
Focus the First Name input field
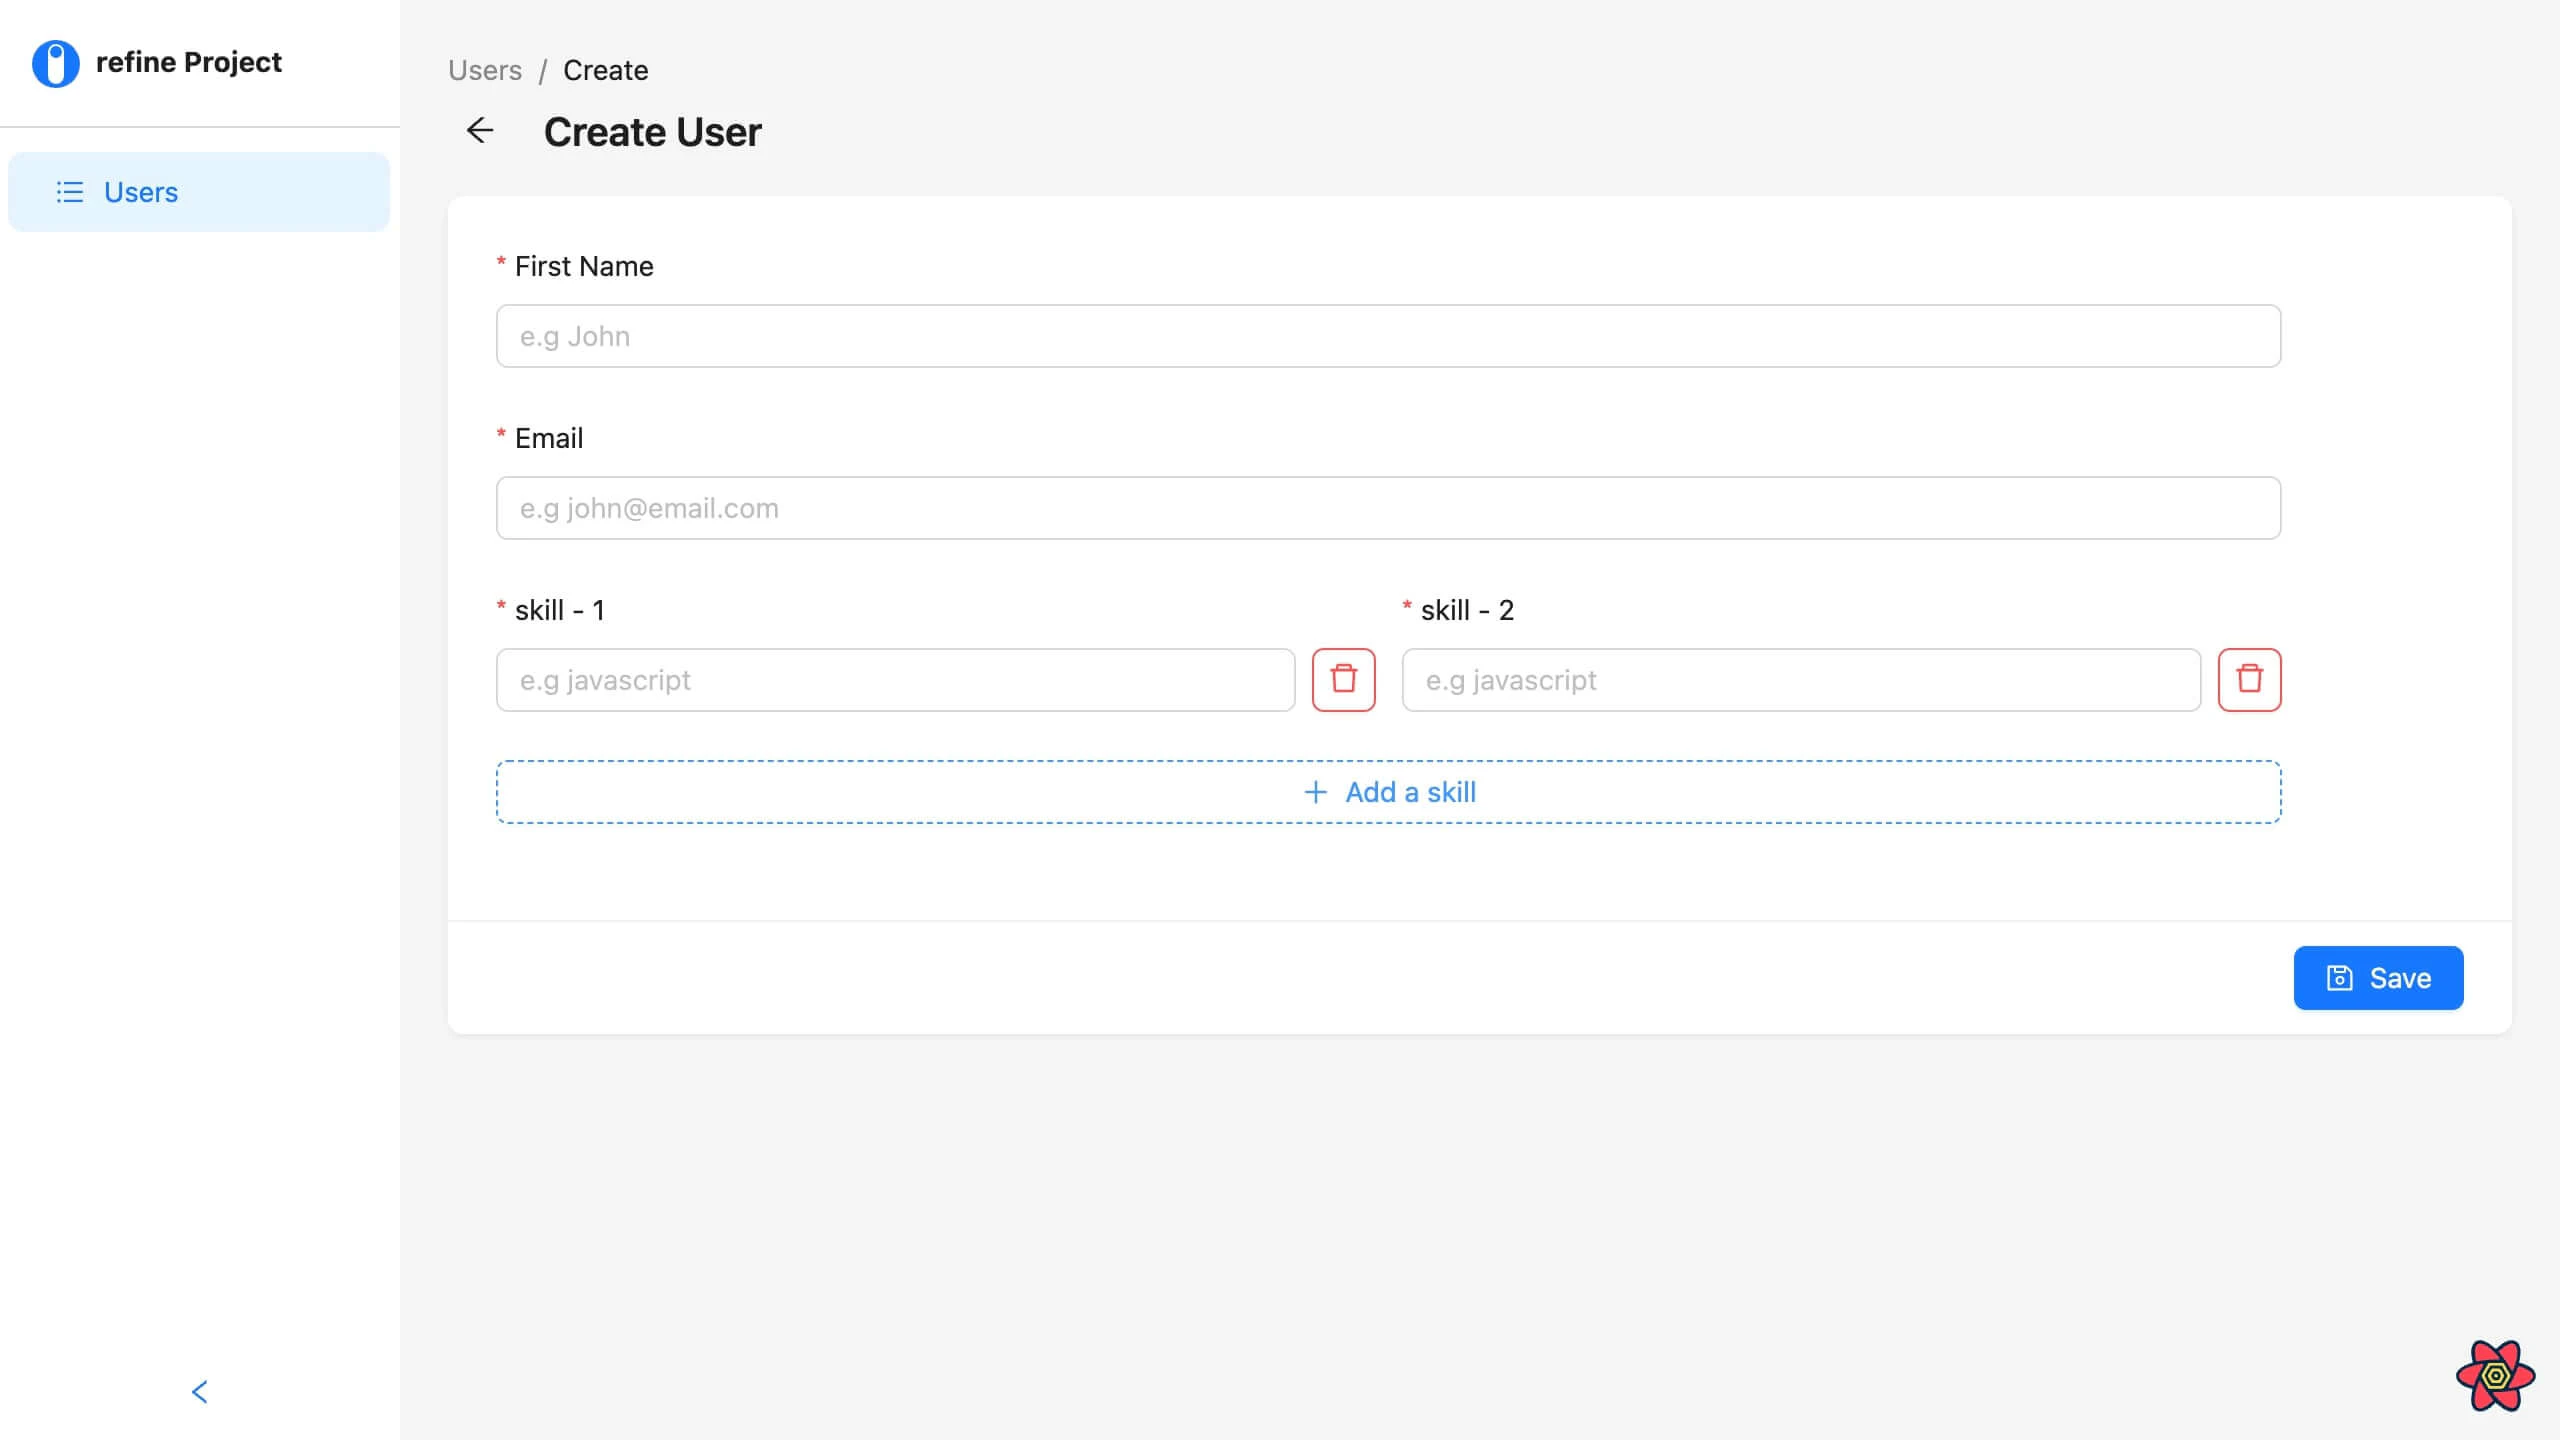tap(1388, 336)
